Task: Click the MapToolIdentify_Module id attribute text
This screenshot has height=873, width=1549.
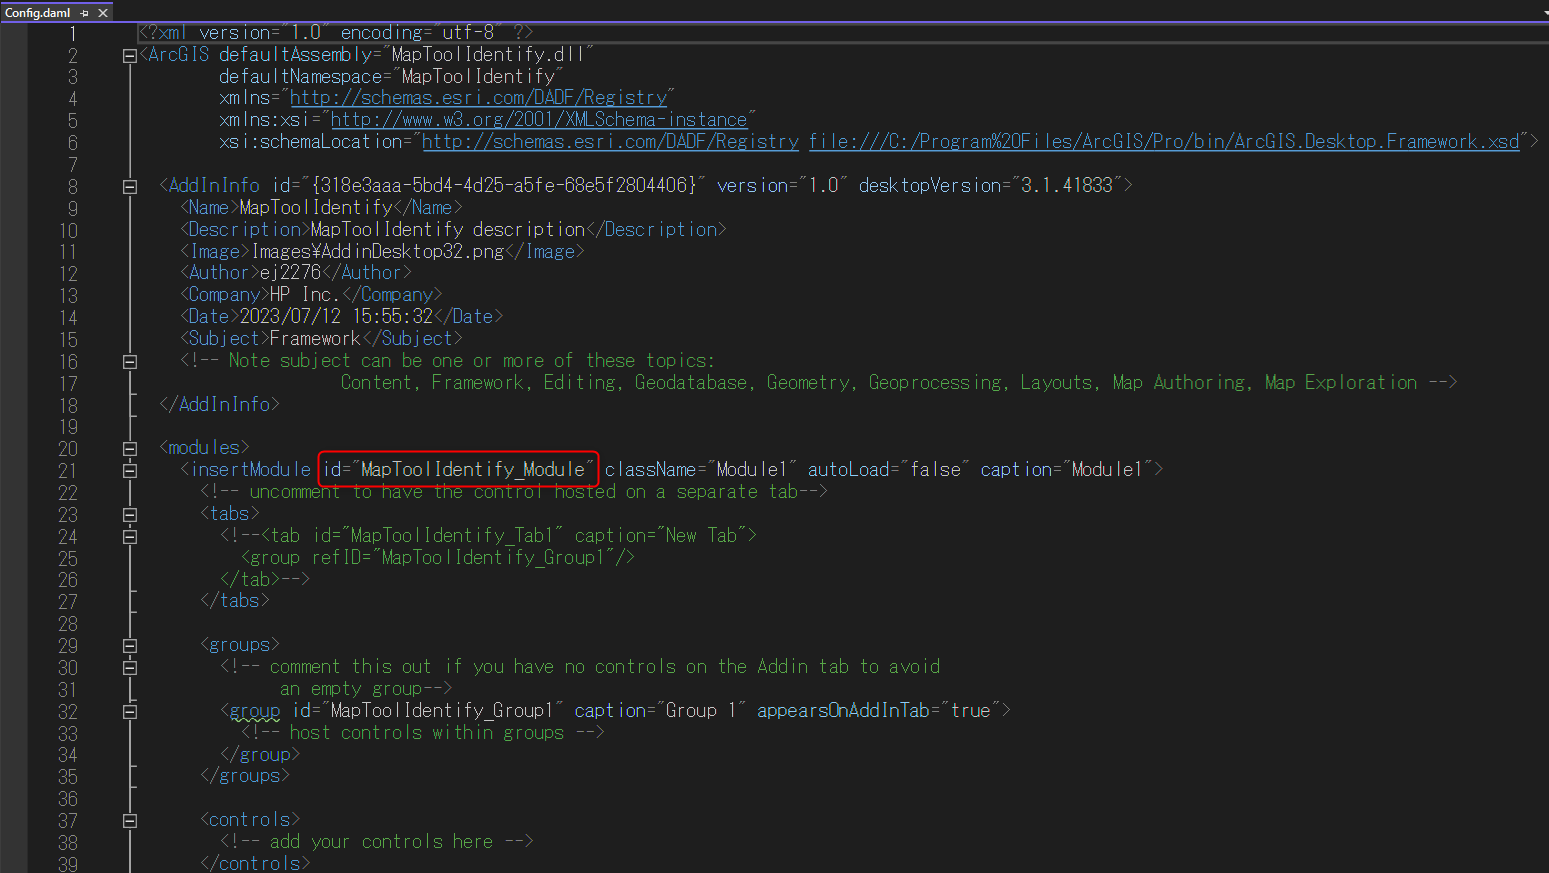Action: [458, 470]
